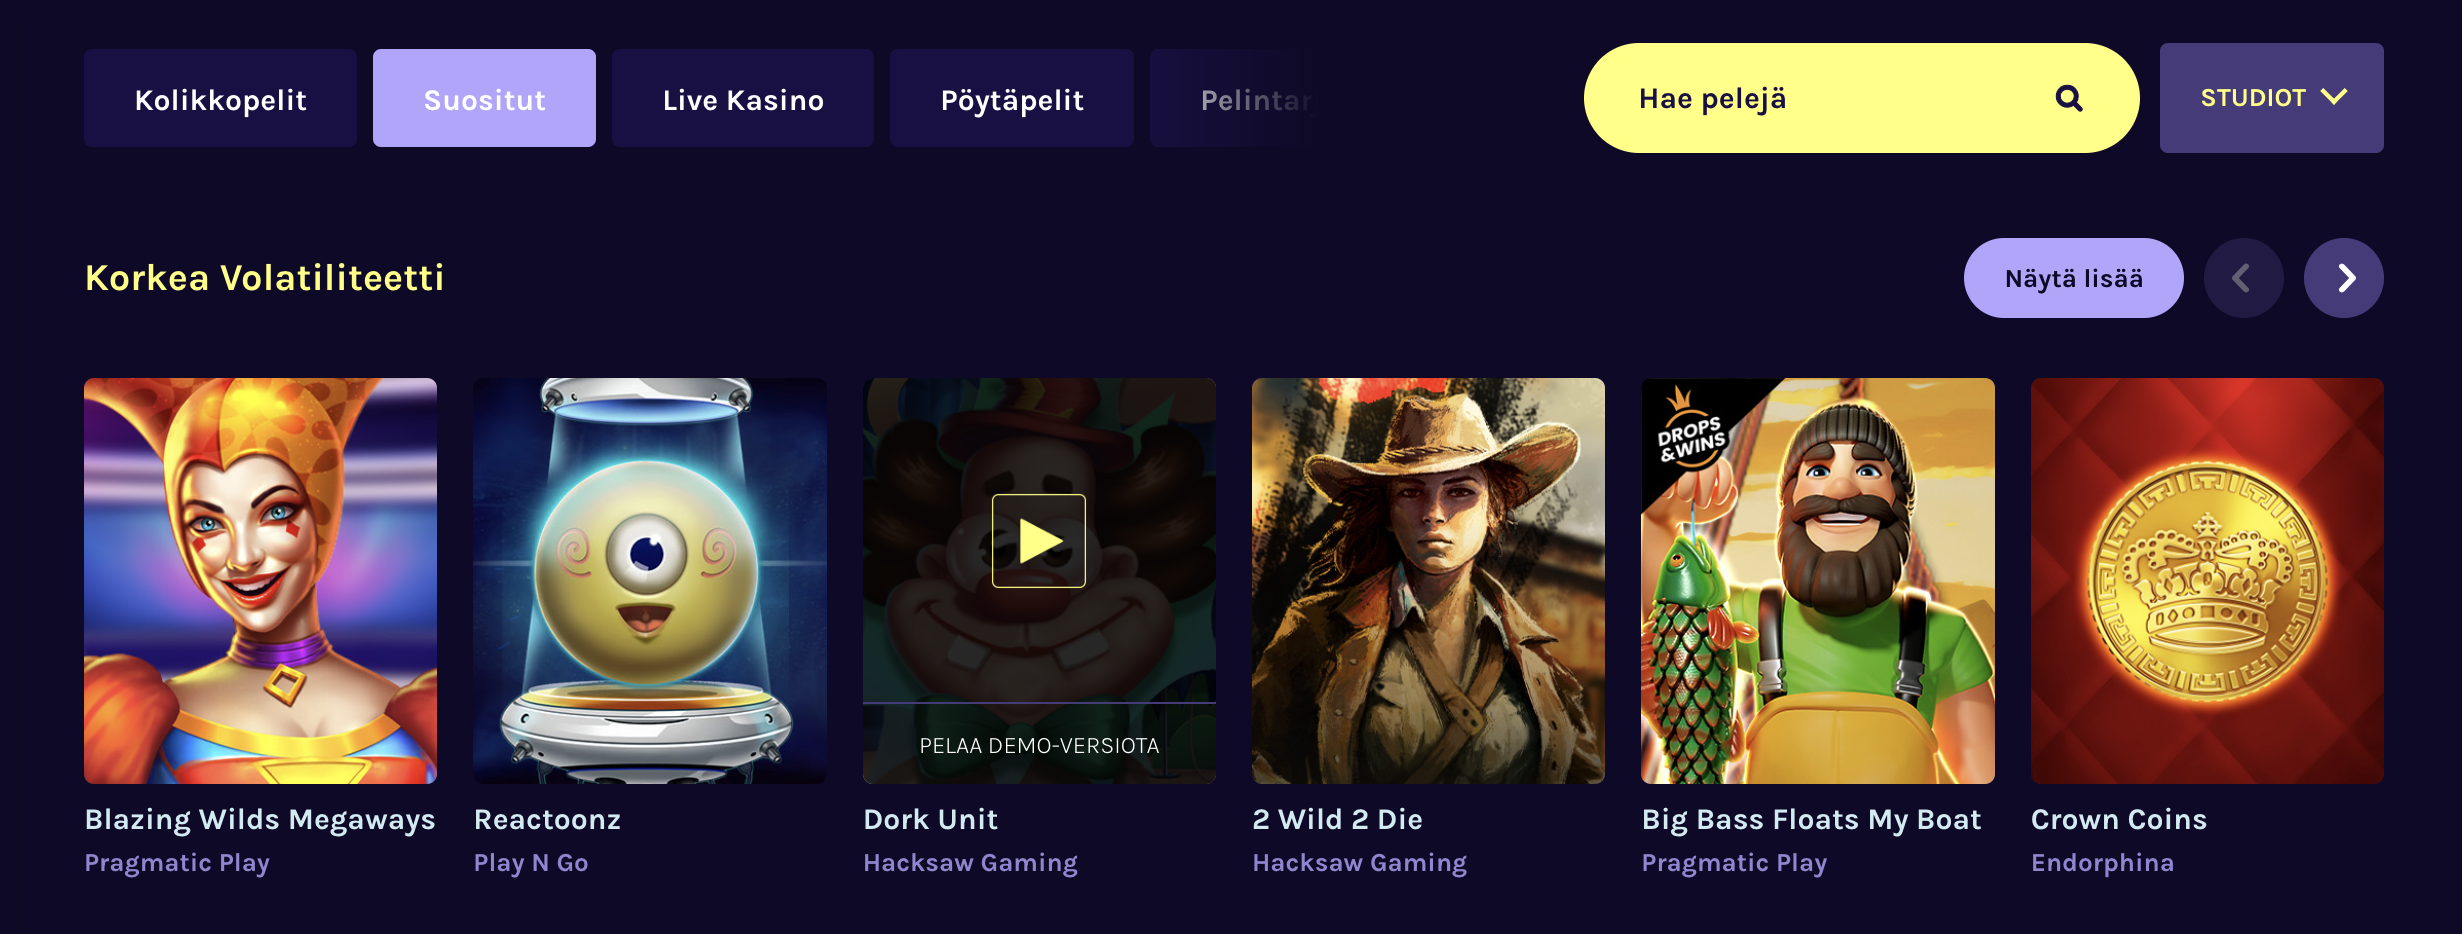Open the Dork Unit title link
The image size is (2462, 934).
coord(930,820)
